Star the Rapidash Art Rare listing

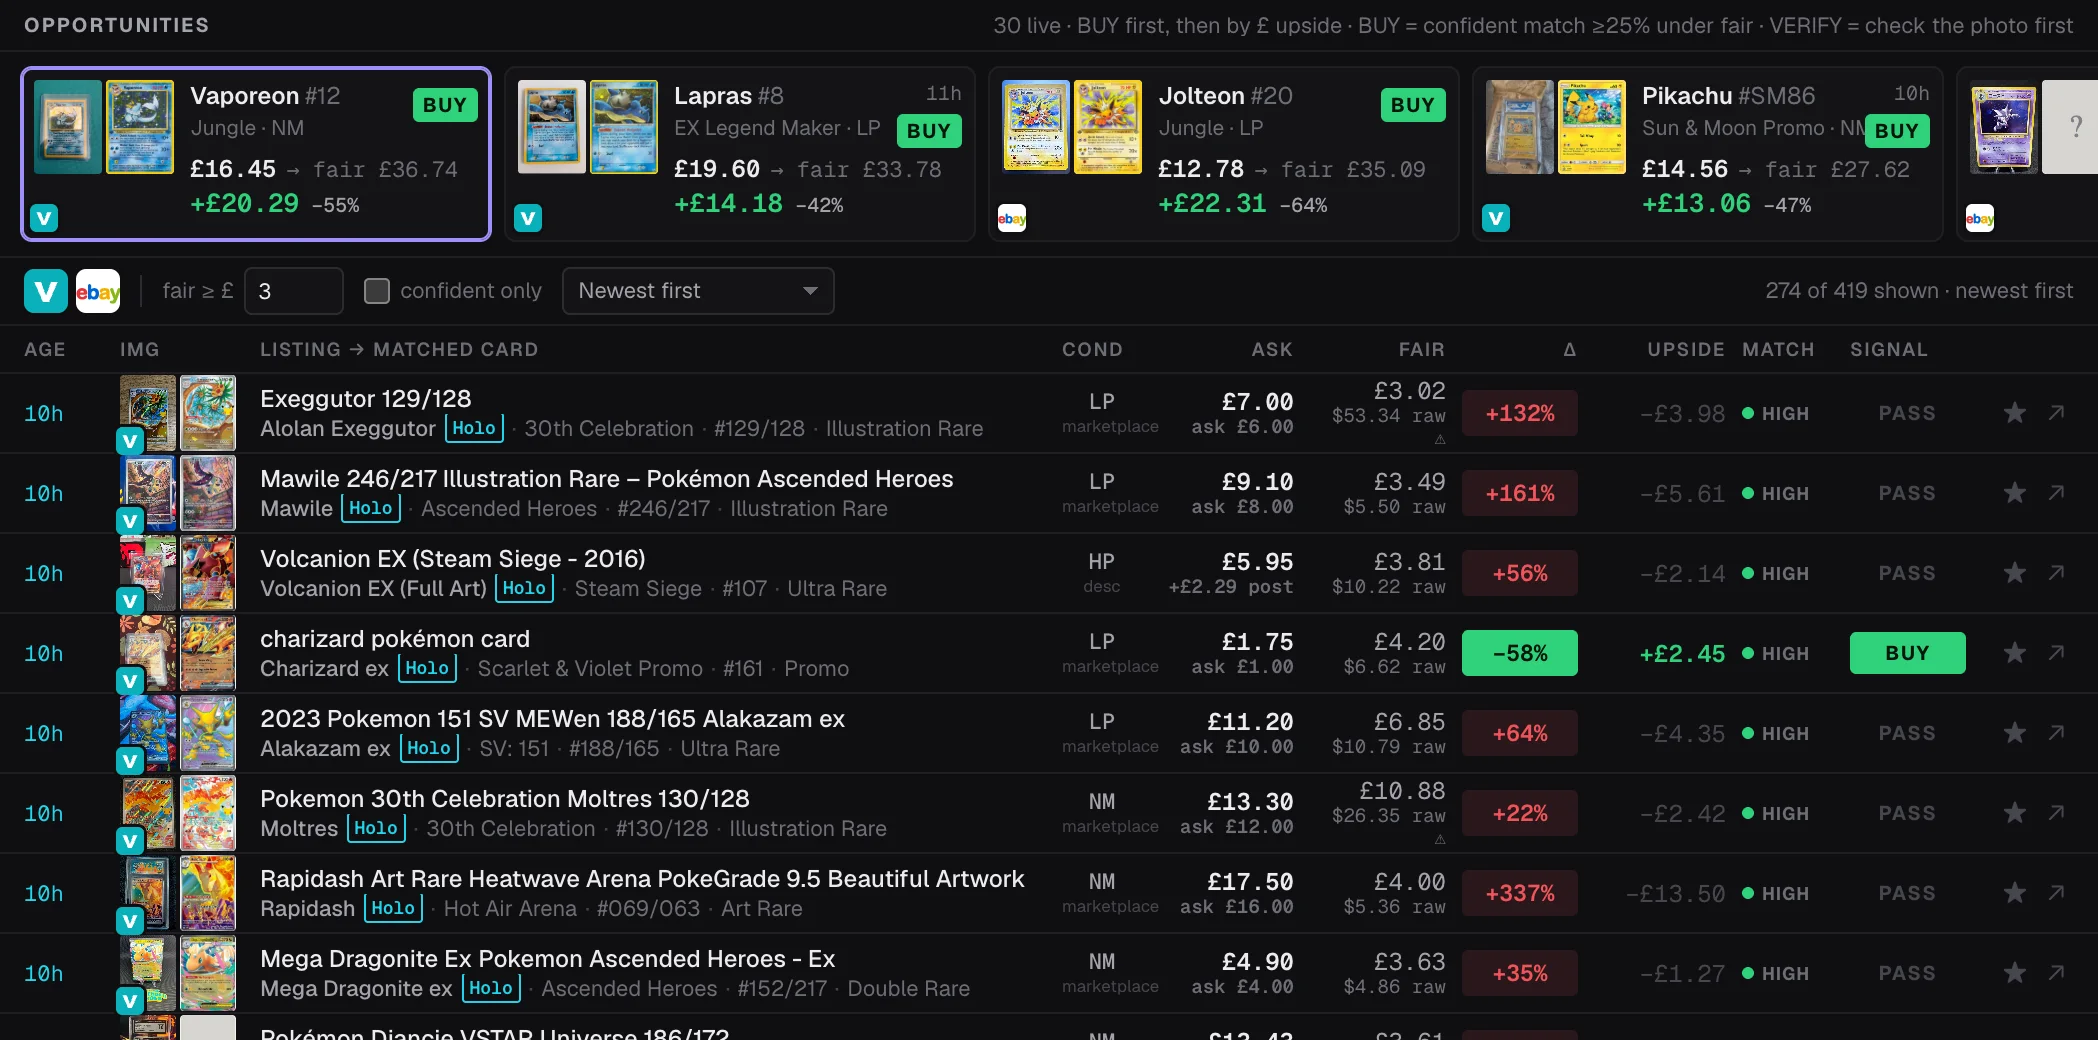pos(2014,893)
